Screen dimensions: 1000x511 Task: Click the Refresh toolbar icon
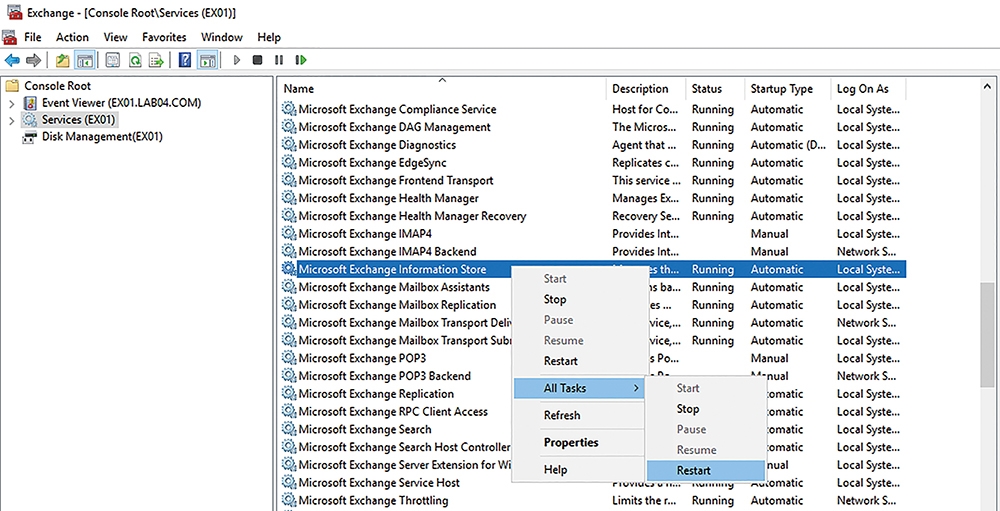coord(135,61)
